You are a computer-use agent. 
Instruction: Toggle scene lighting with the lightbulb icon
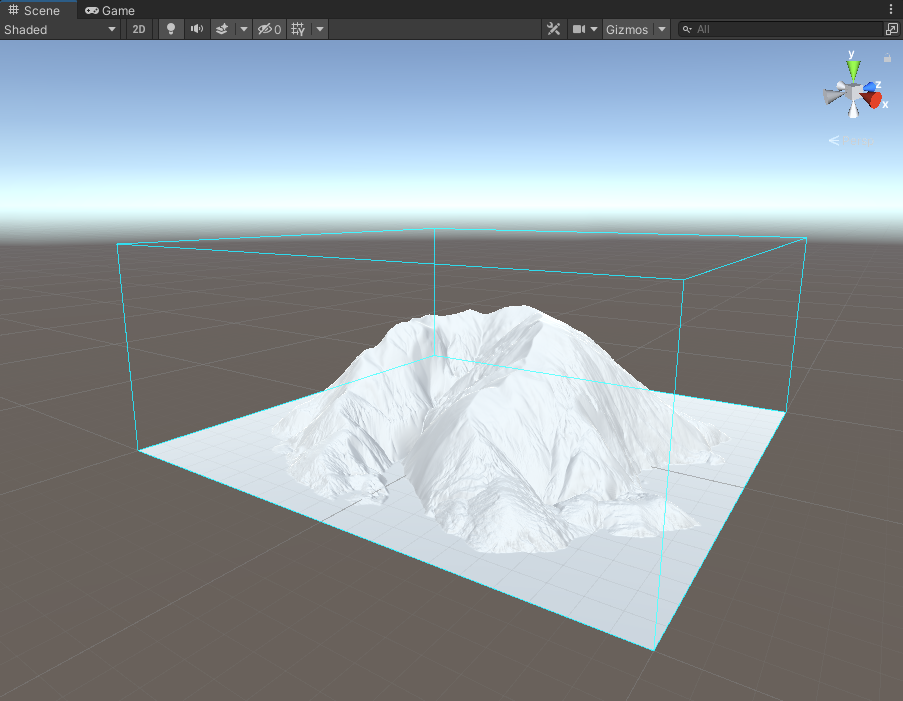click(171, 29)
